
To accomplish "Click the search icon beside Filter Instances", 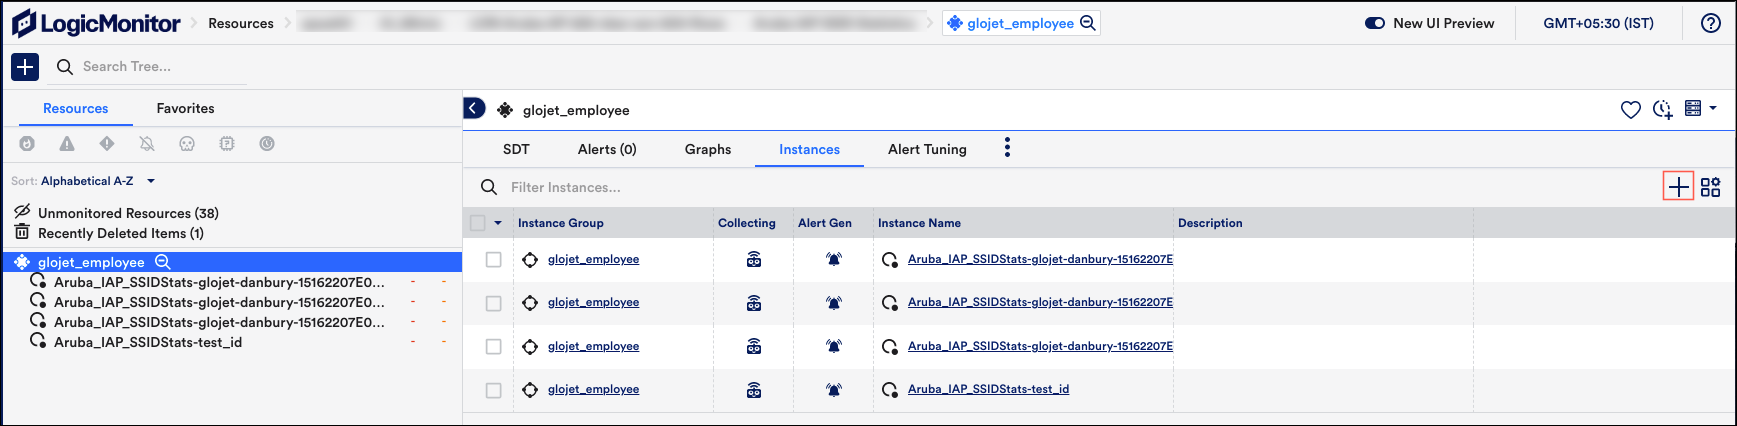I will click(489, 187).
